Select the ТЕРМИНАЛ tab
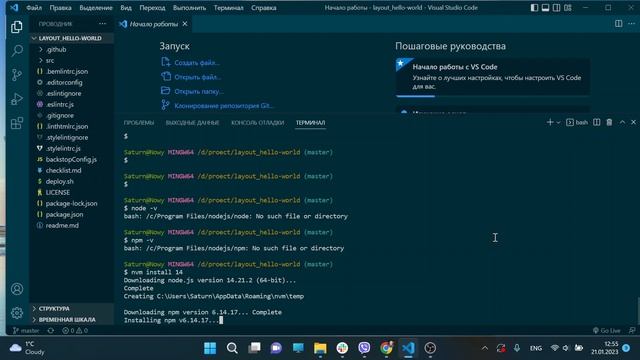 [x=311, y=123]
